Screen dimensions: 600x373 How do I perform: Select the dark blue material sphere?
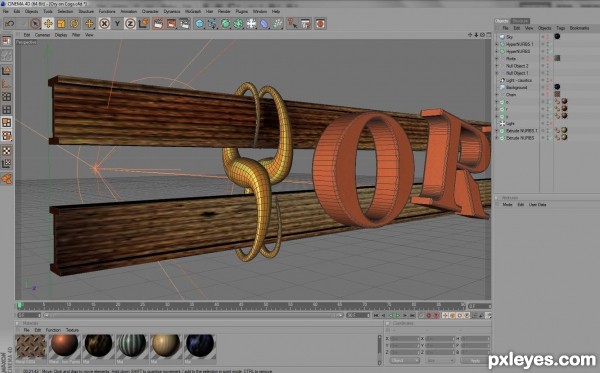pyautogui.click(x=200, y=345)
